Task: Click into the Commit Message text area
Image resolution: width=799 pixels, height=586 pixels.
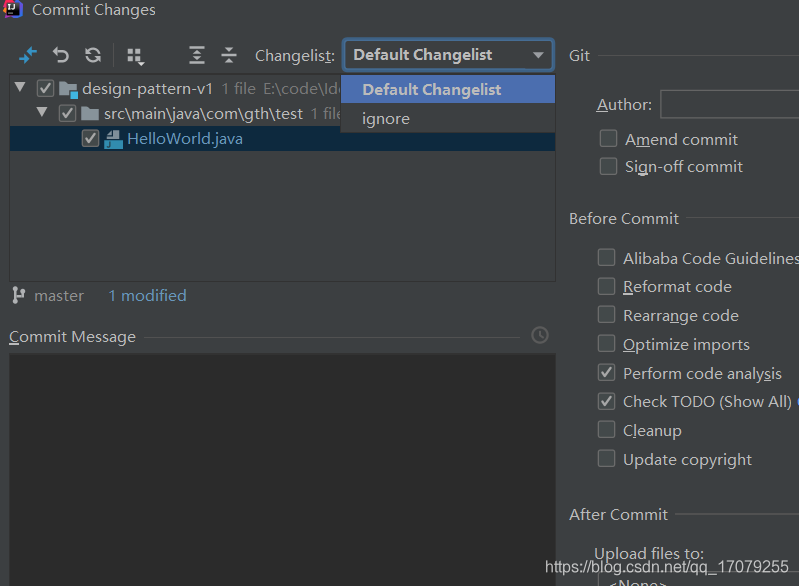Action: (x=282, y=469)
